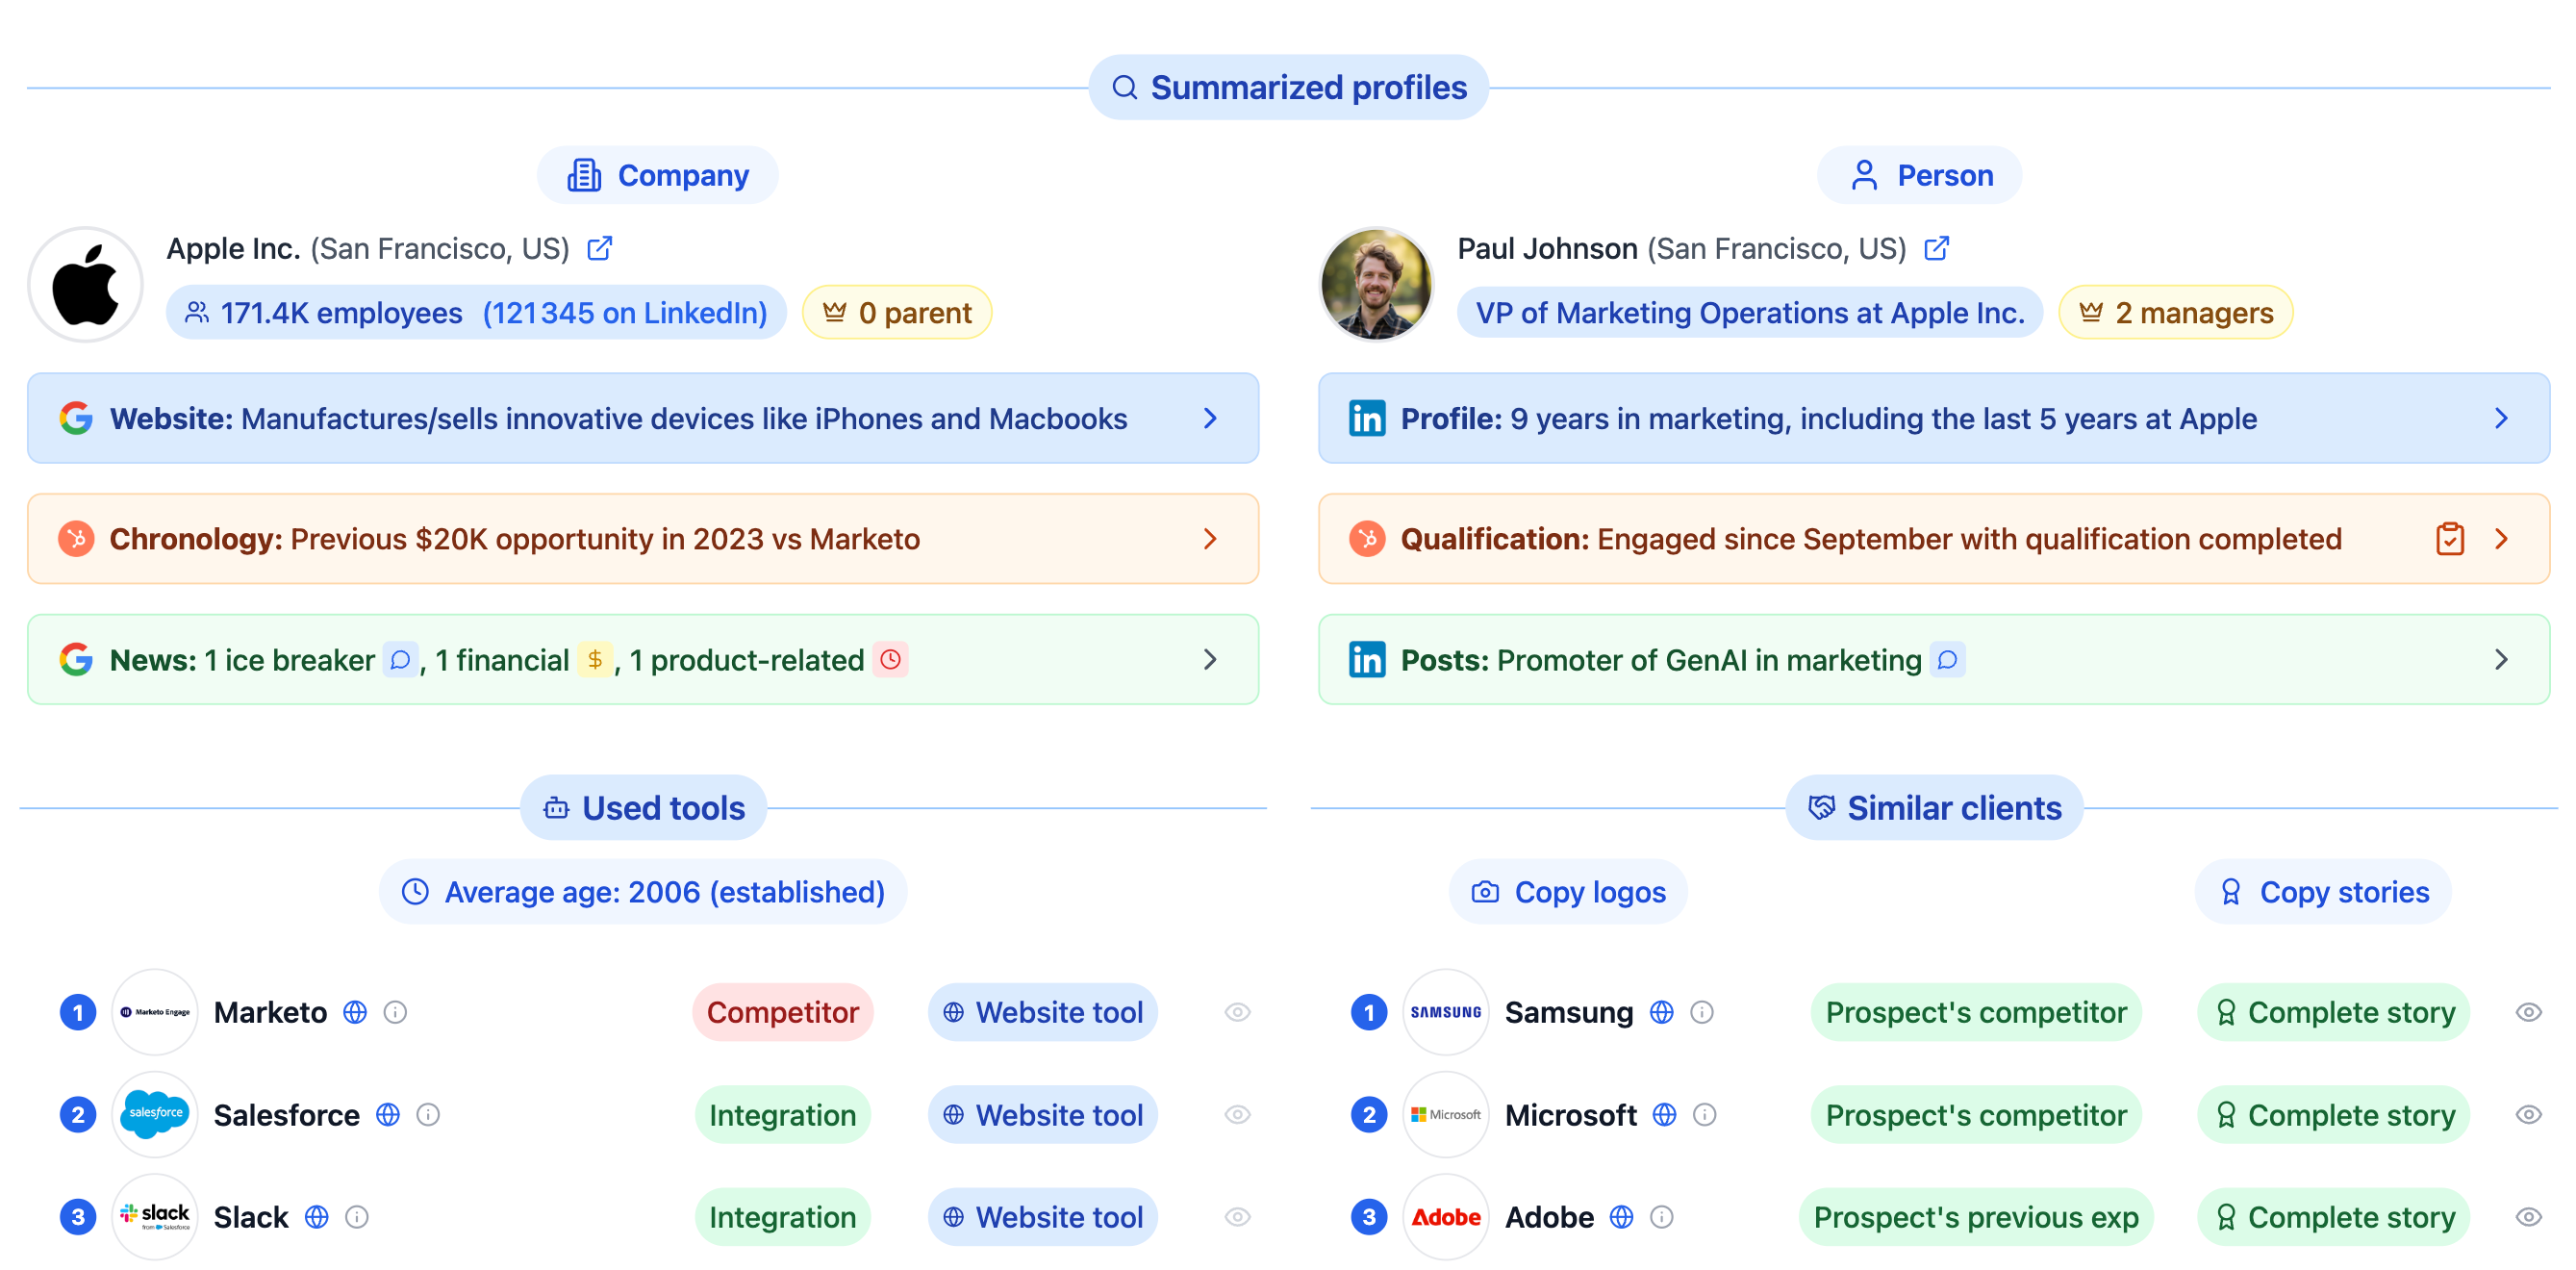Click Slack's Website tool badge

[1043, 1216]
